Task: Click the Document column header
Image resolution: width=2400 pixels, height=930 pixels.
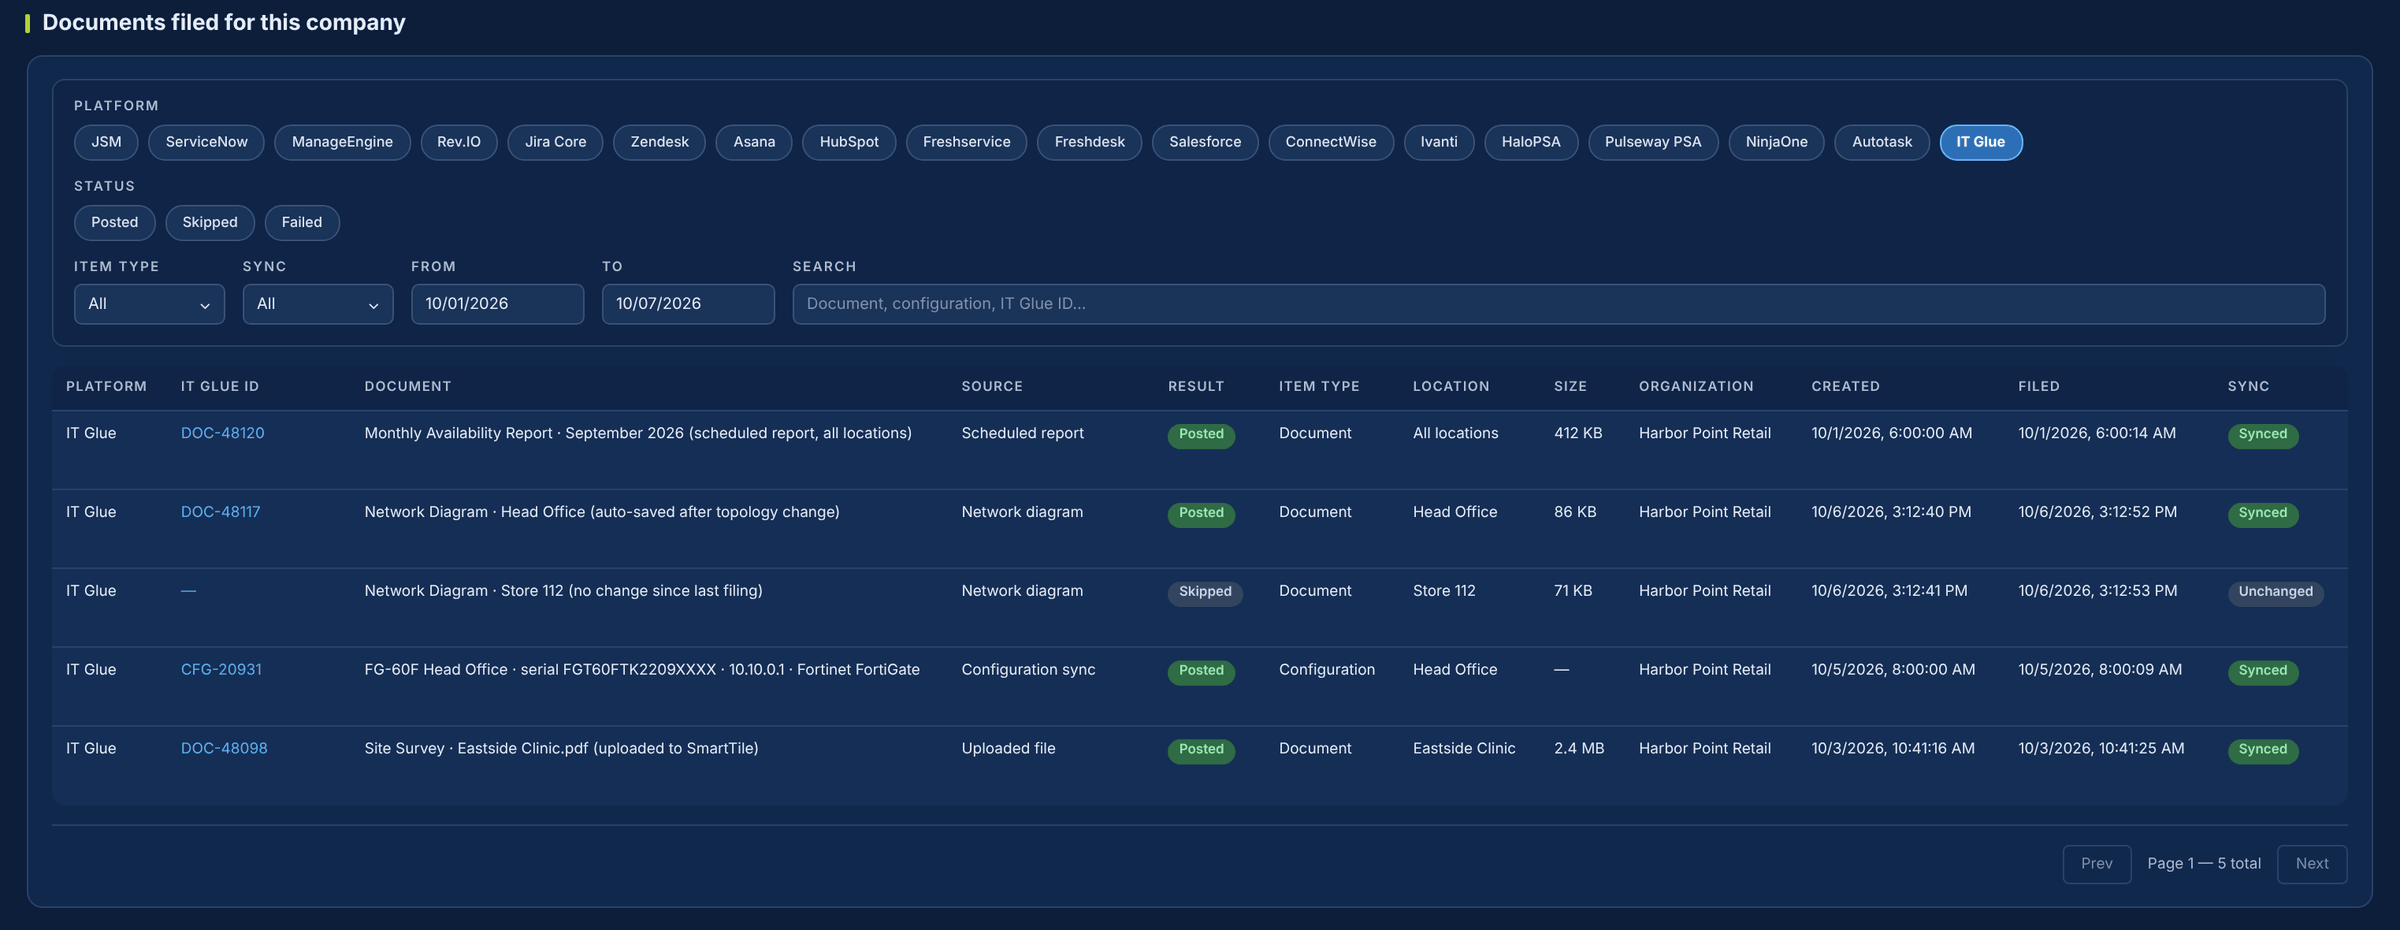Action: coord(408,387)
